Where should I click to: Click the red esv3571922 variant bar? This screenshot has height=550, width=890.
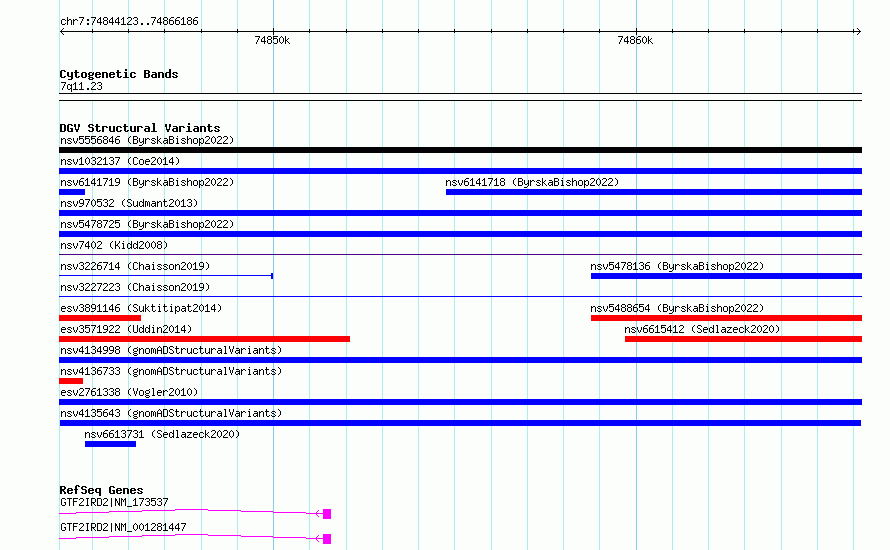pyautogui.click(x=204, y=339)
